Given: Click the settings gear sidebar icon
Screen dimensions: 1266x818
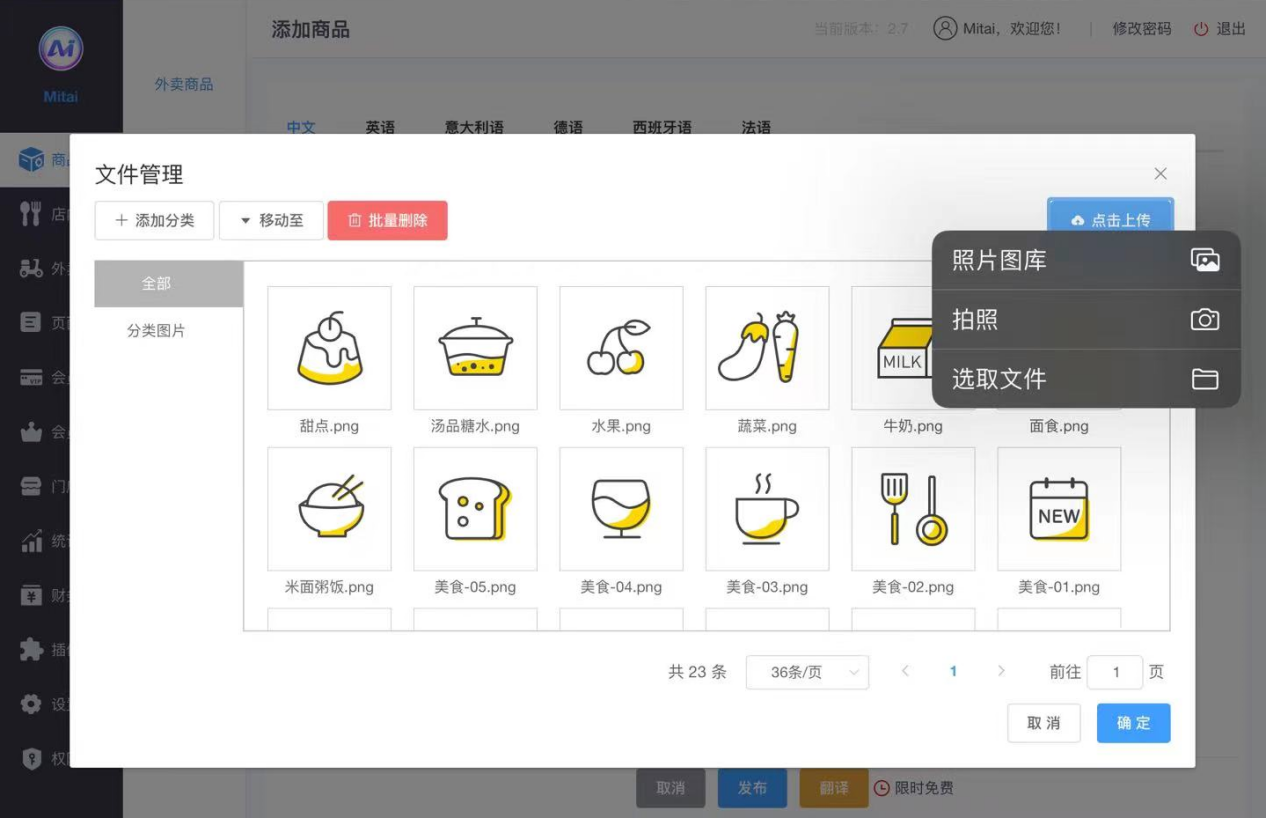Looking at the screenshot, I should coord(31,704).
